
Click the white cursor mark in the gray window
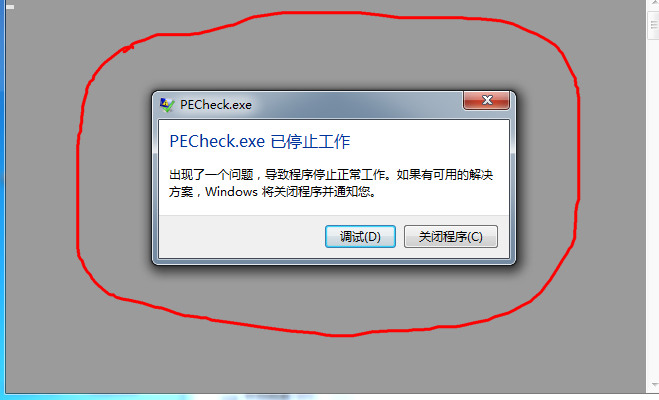point(10,7)
